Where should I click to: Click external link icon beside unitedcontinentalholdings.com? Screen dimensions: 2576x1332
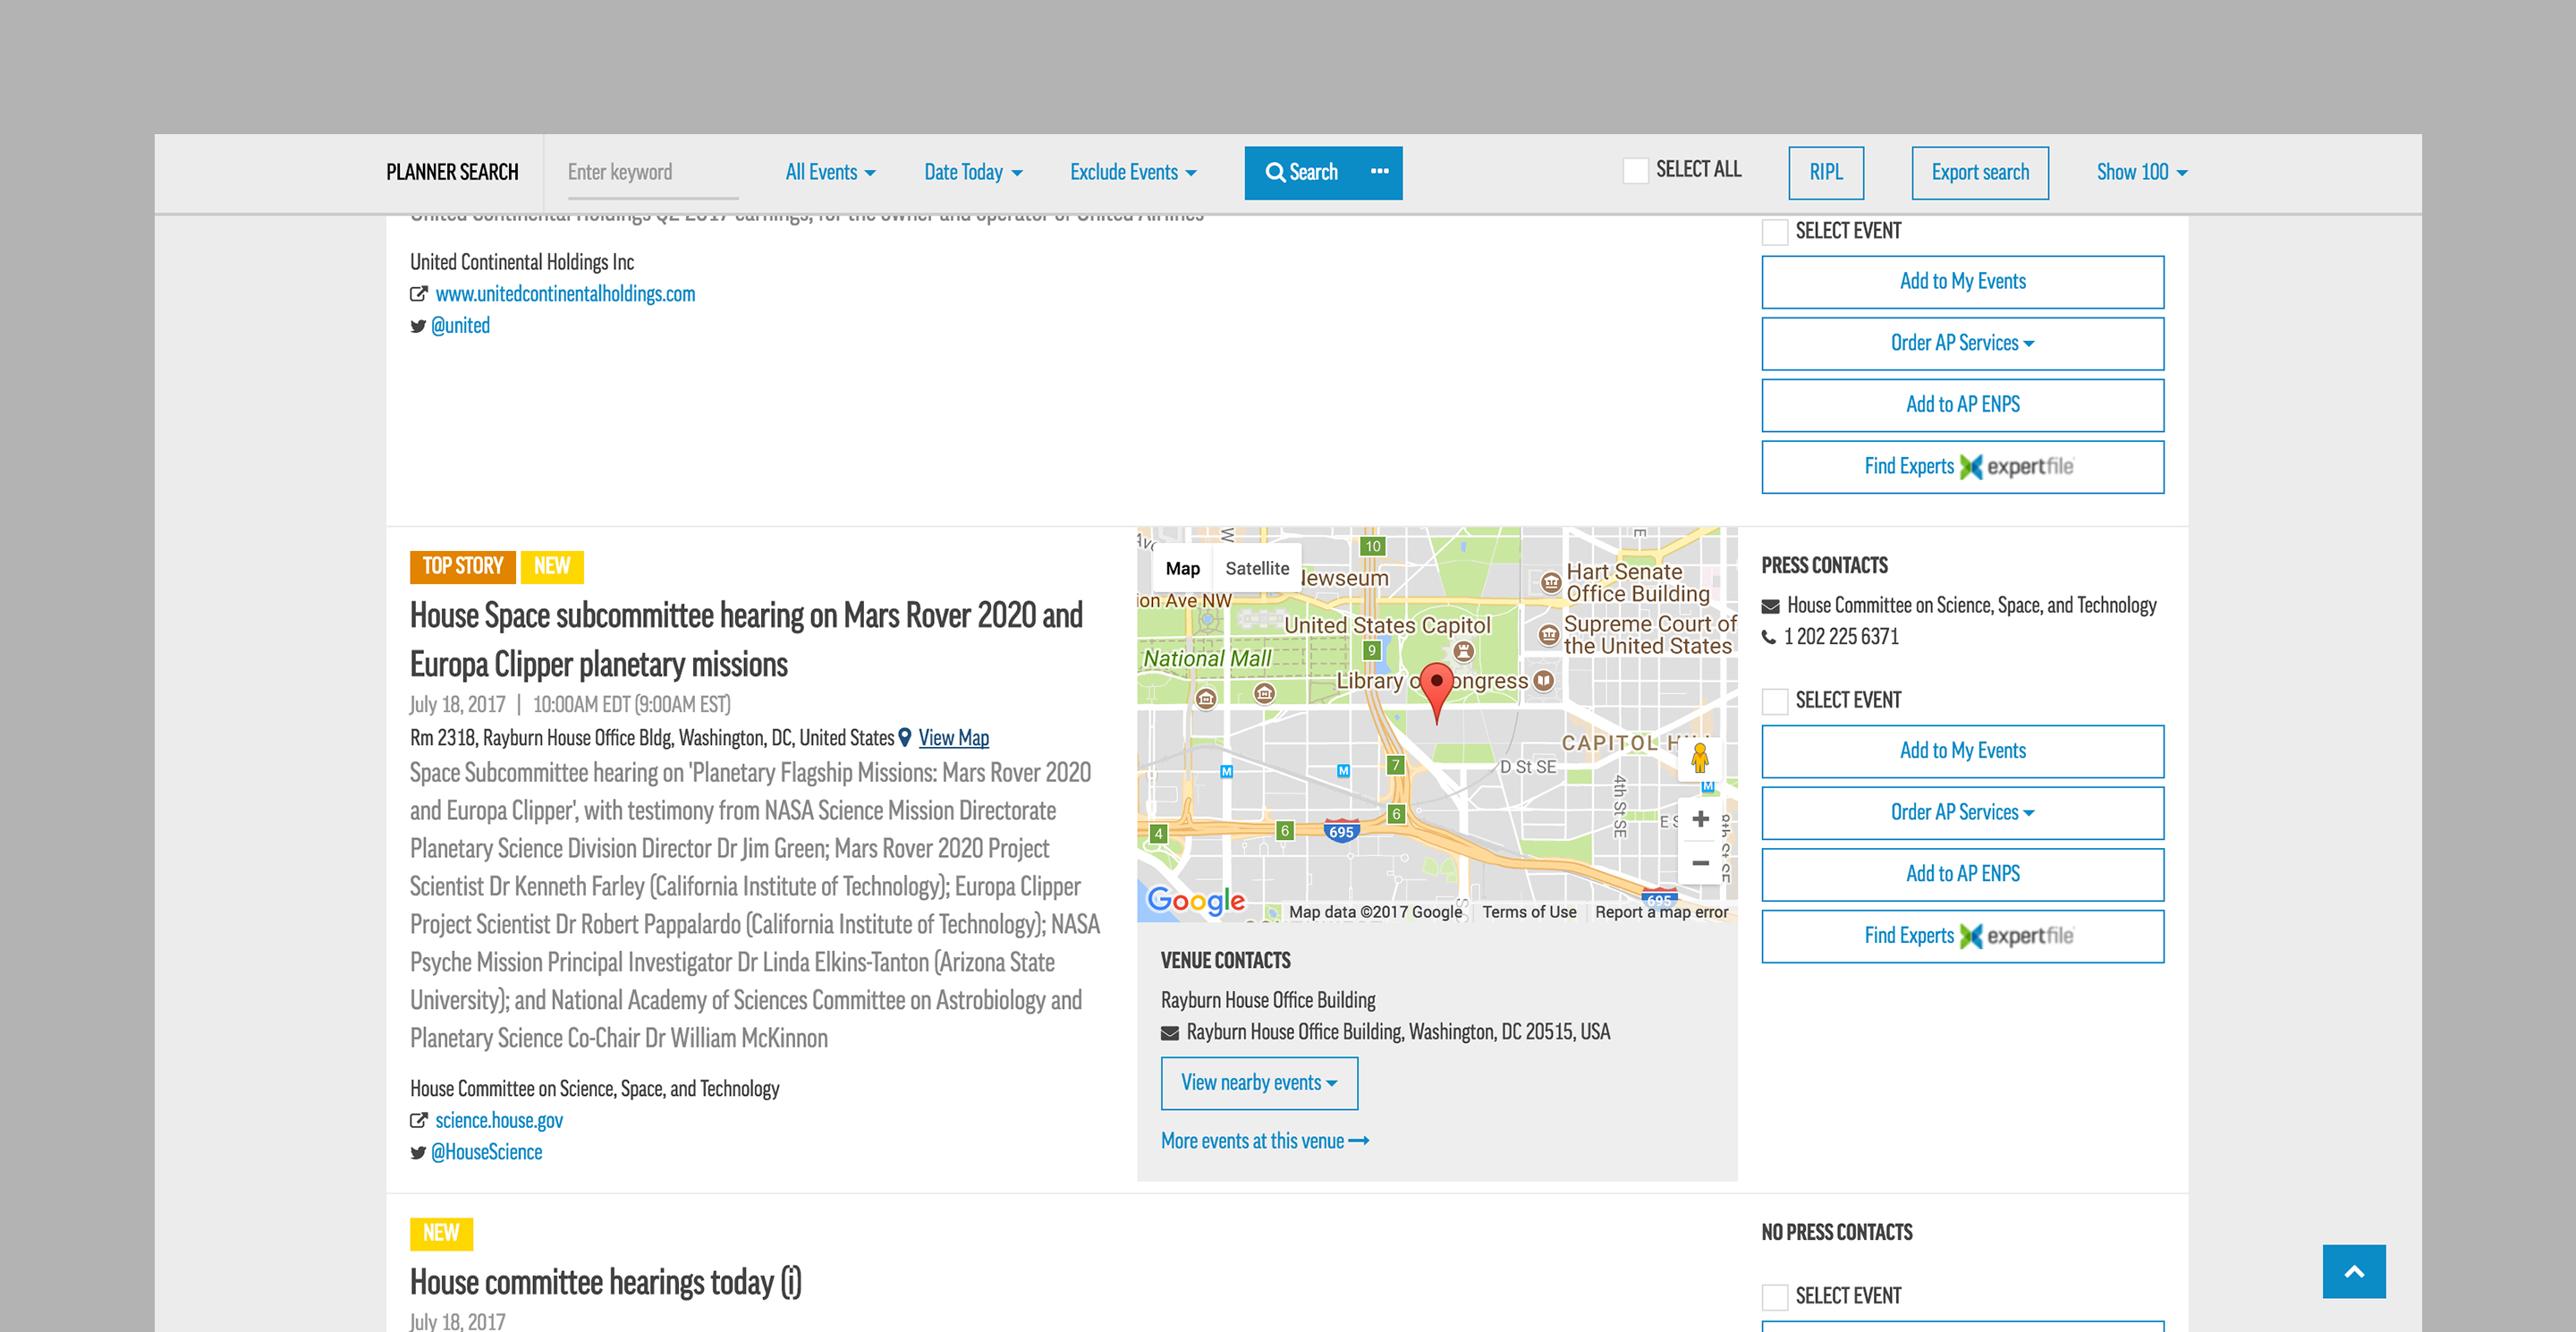click(x=419, y=294)
